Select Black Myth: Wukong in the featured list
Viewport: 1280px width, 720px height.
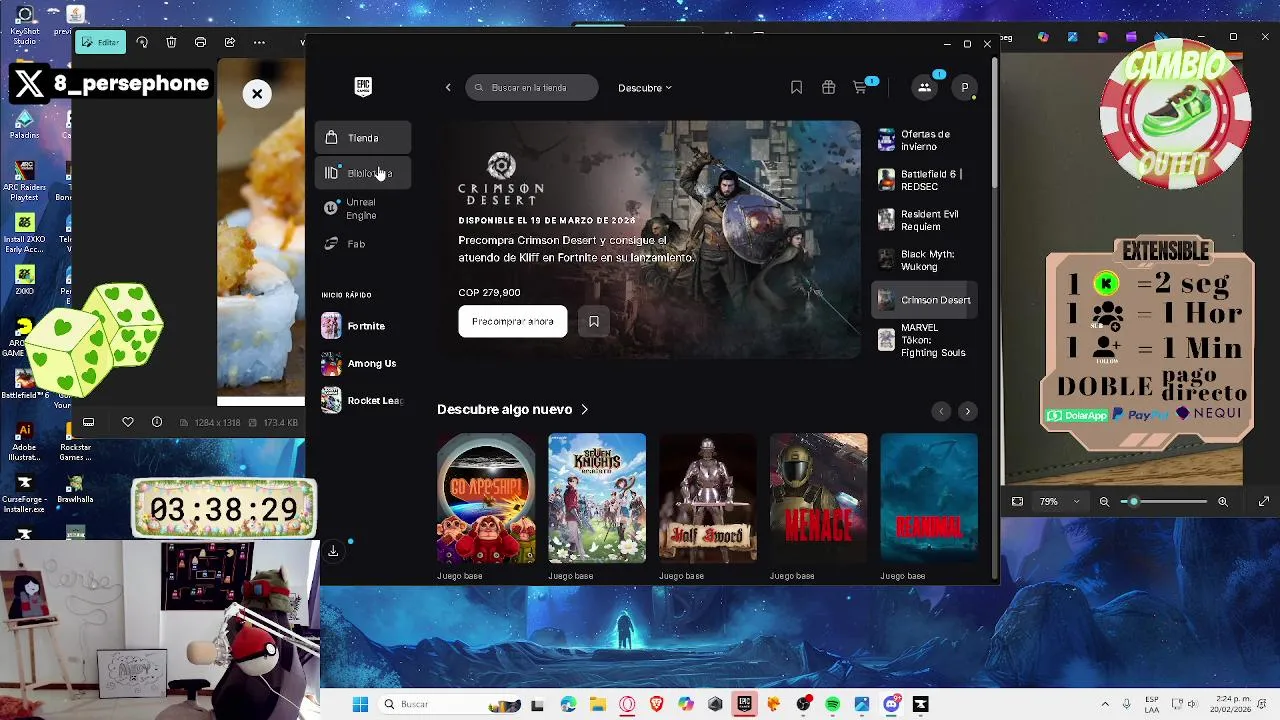[x=924, y=260]
